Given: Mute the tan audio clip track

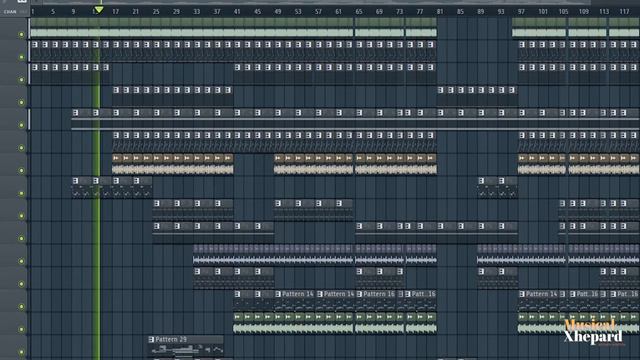Looking at the screenshot, I should pos(22,171).
